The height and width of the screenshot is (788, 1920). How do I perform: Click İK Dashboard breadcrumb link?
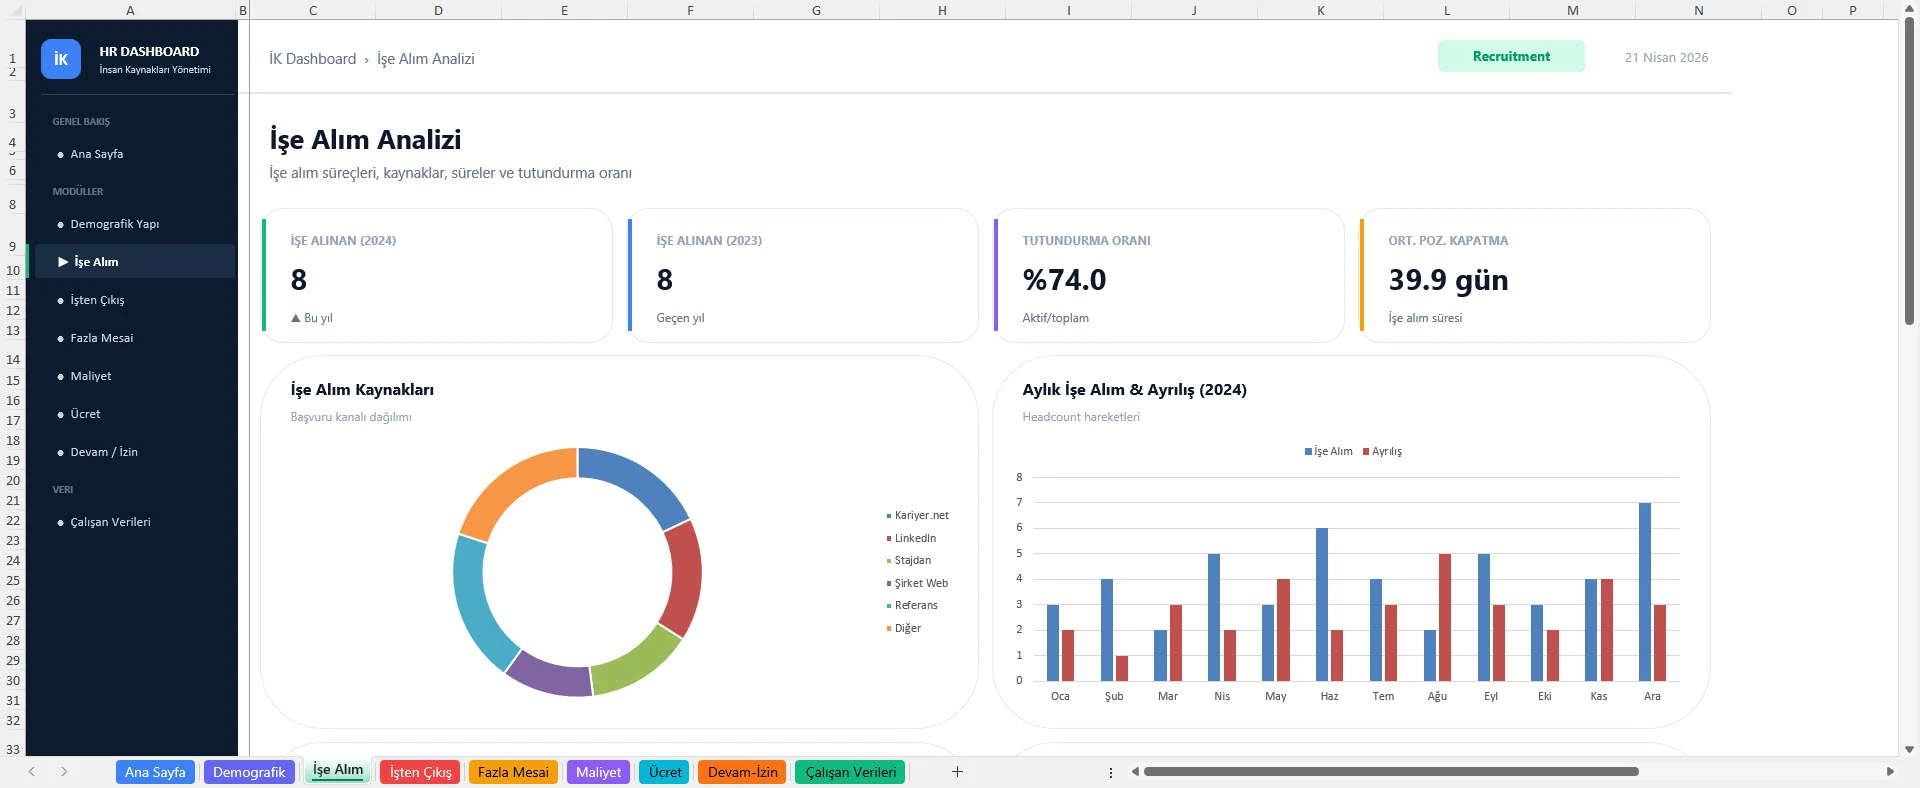pos(312,59)
